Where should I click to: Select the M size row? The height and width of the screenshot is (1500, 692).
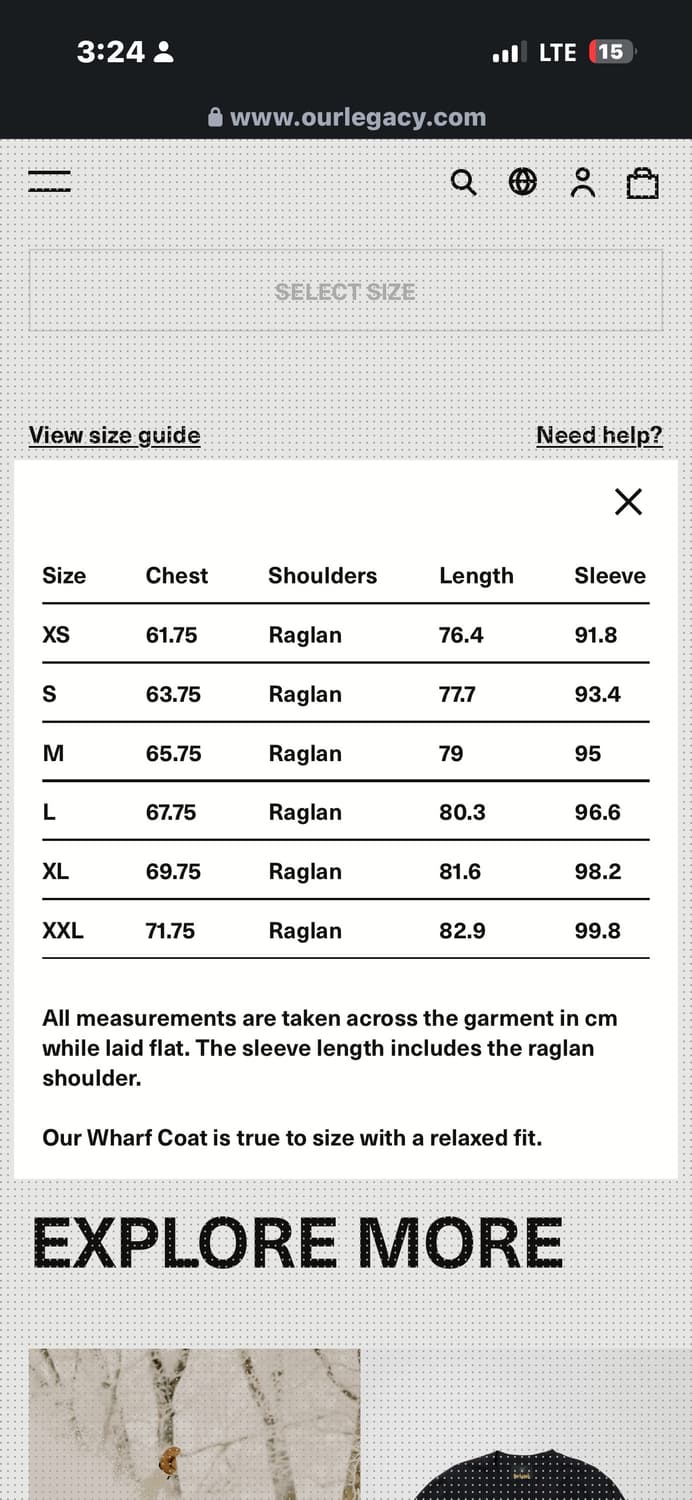pyautogui.click(x=345, y=753)
